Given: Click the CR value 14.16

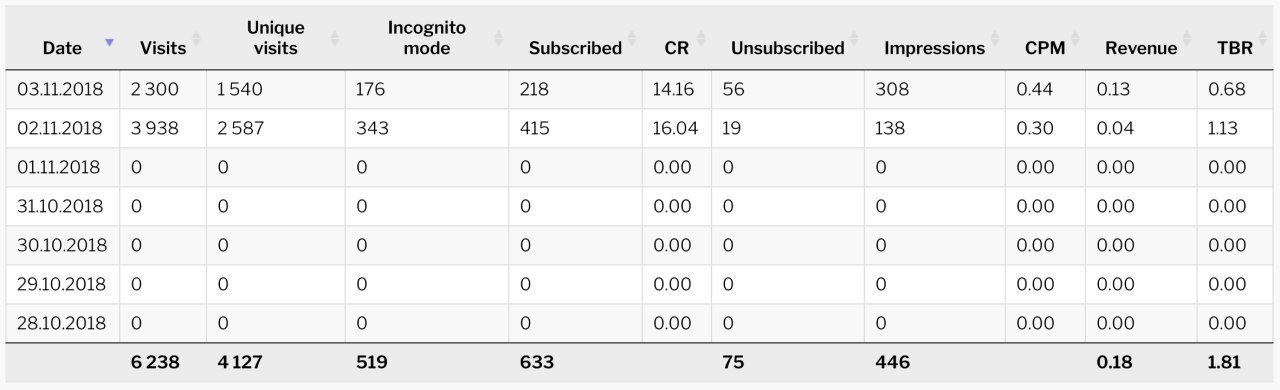Looking at the screenshot, I should [x=673, y=89].
